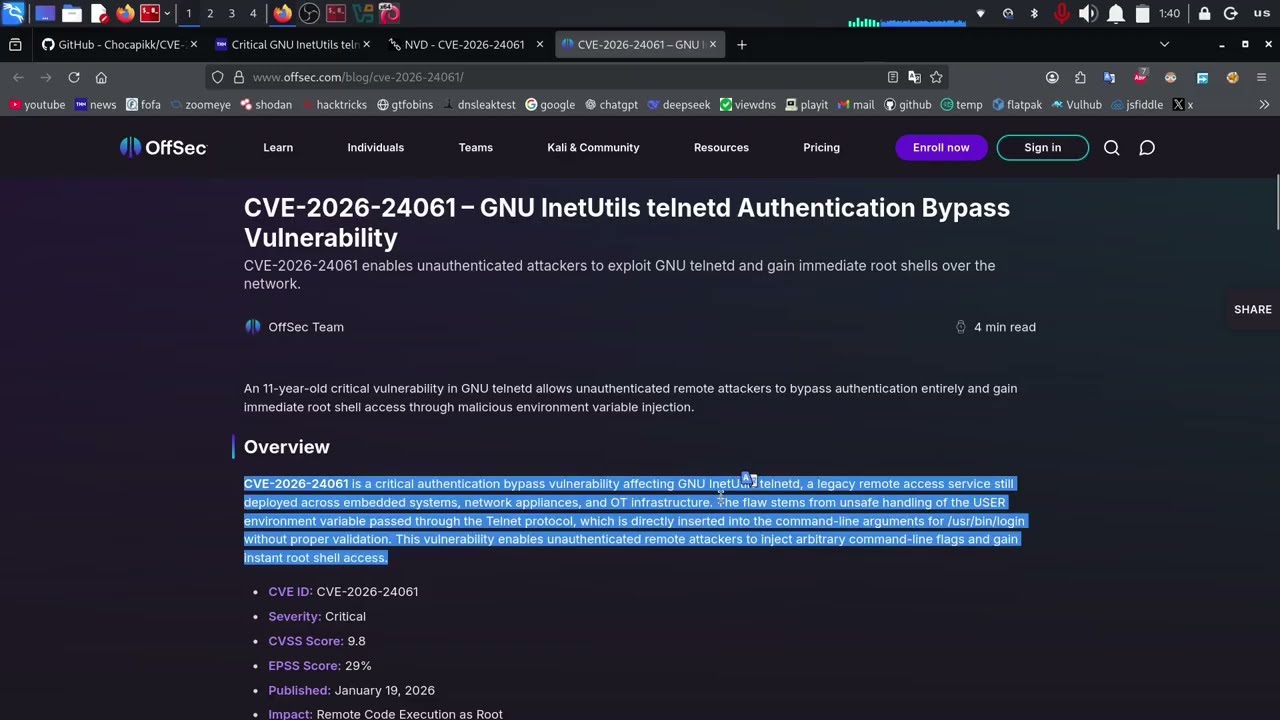The height and width of the screenshot is (720, 1280).
Task: Open the site search magnifier
Action: (x=1111, y=147)
